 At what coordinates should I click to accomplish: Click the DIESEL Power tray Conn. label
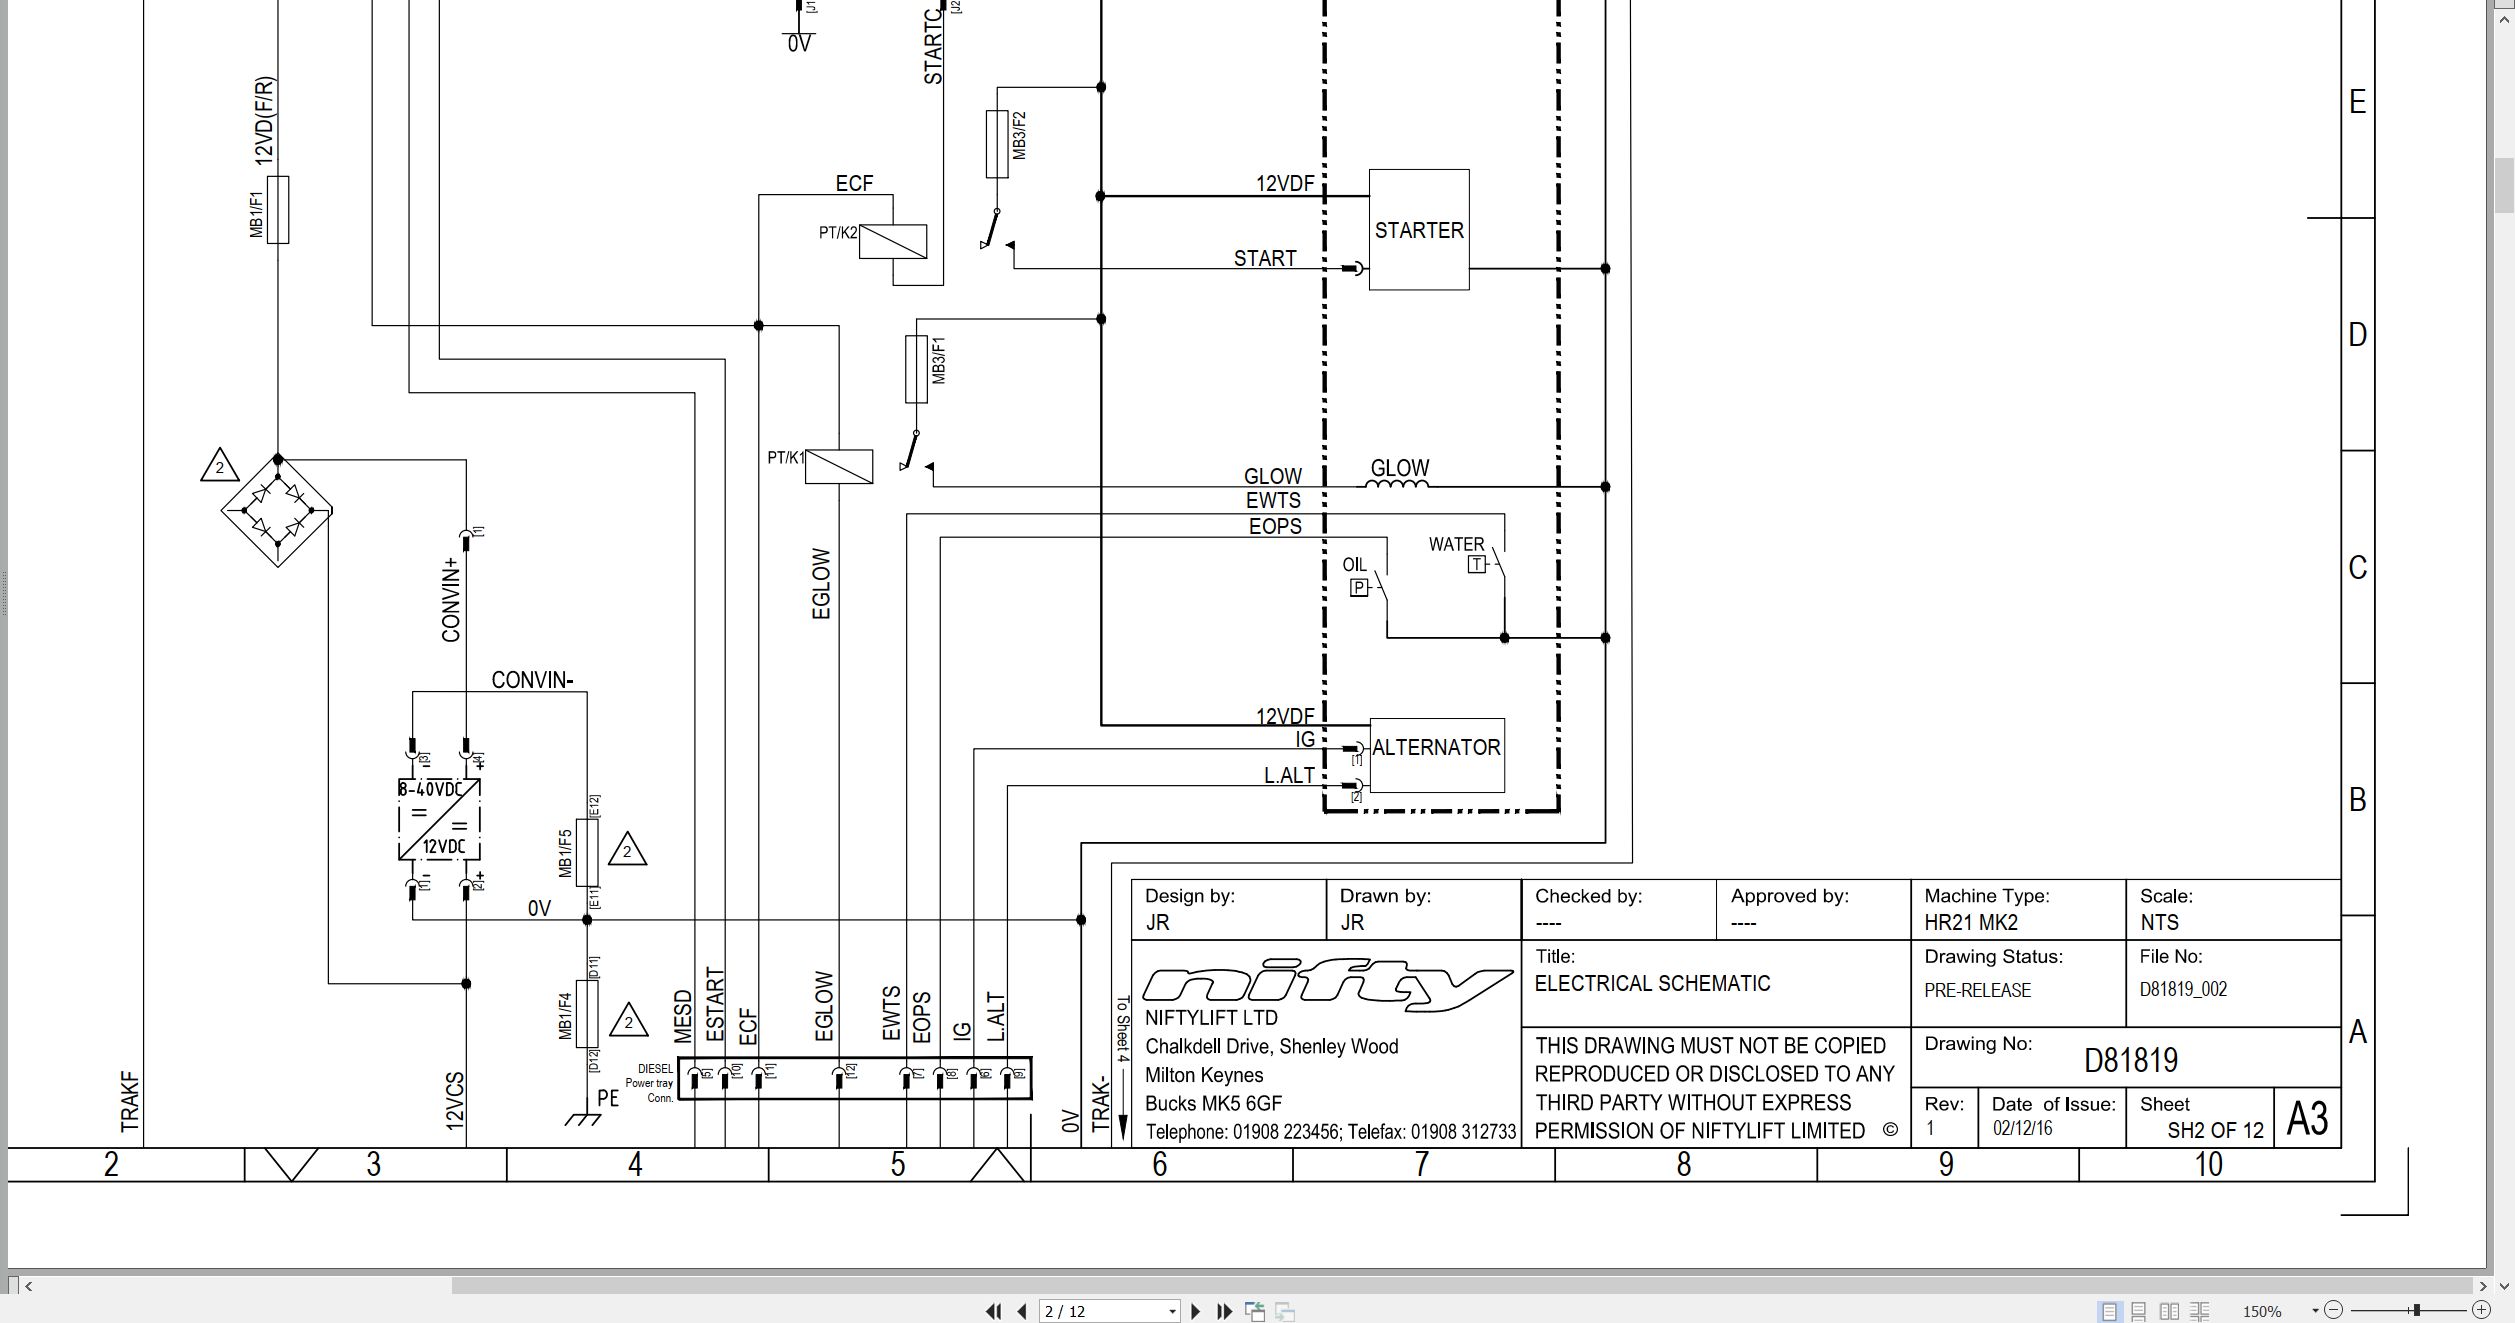tap(650, 1083)
